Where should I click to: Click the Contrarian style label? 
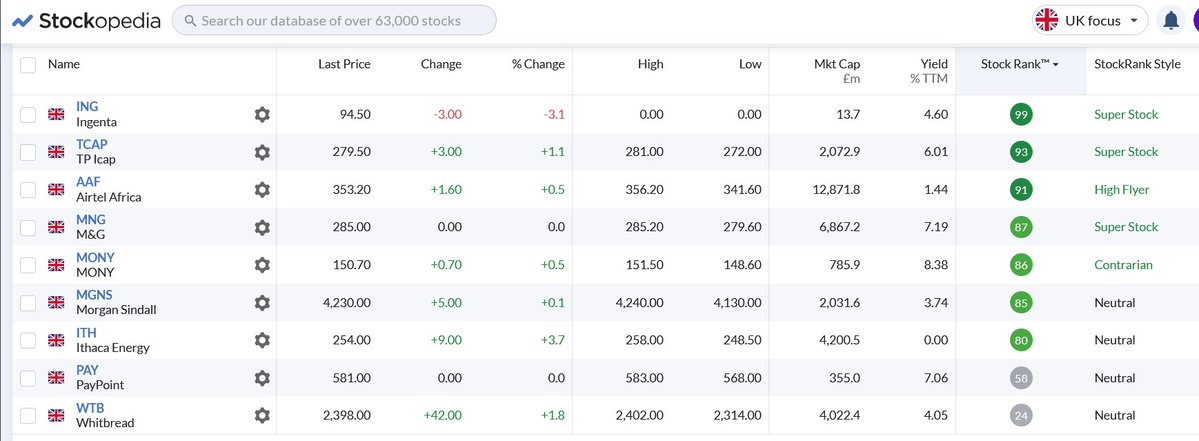click(1123, 265)
